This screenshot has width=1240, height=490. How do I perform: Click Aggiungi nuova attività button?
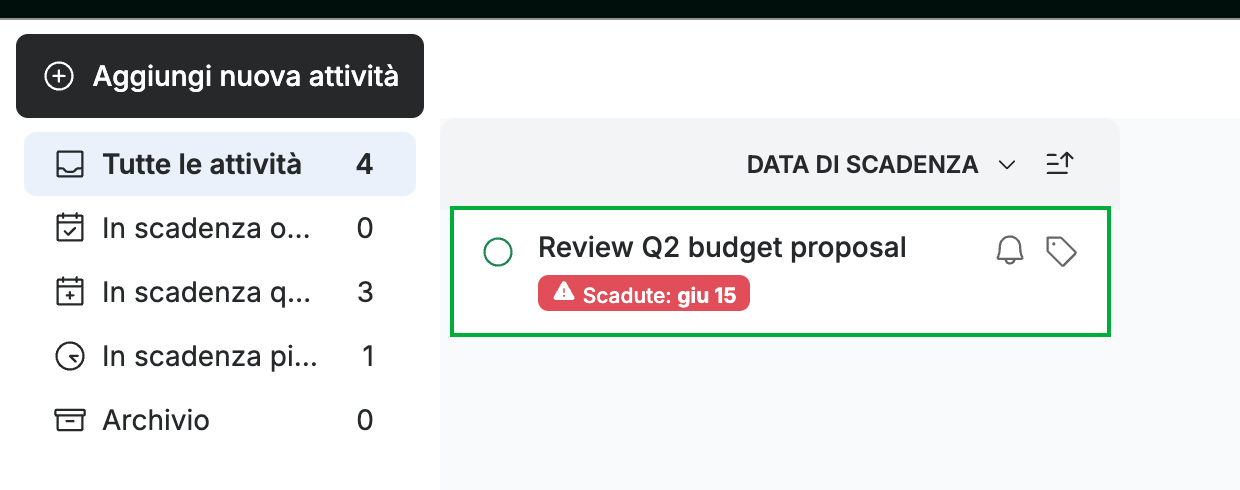tap(220, 76)
